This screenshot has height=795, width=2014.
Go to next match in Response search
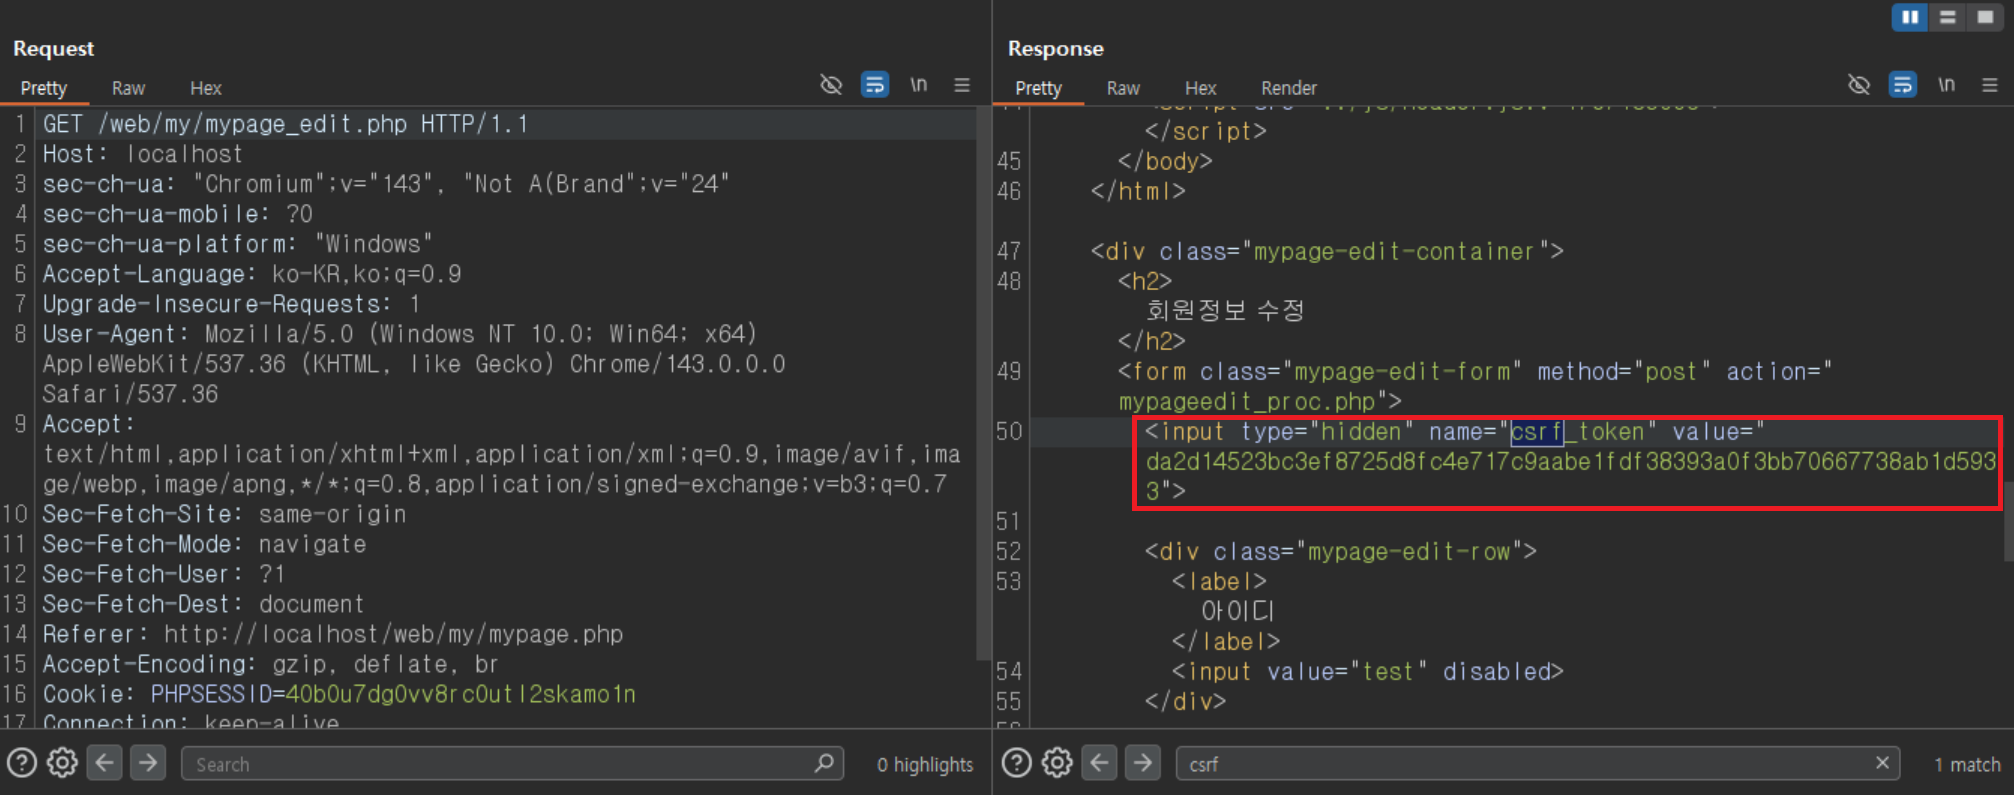click(x=1143, y=763)
